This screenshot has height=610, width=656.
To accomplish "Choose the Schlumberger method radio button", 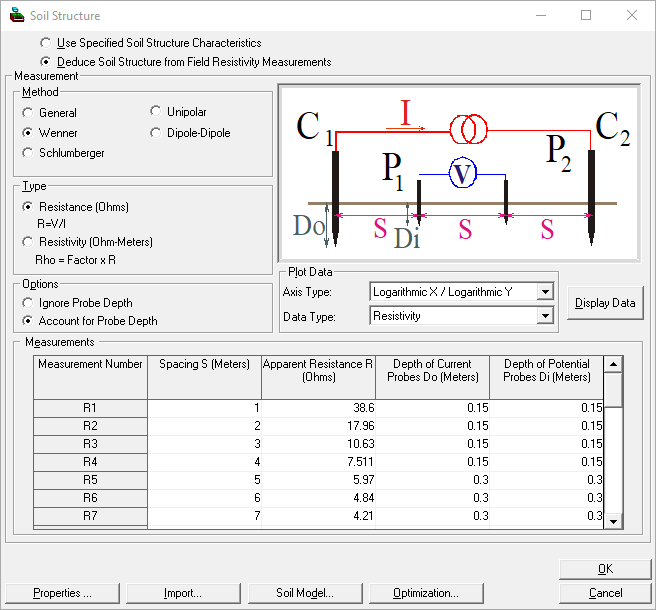I will [x=28, y=153].
